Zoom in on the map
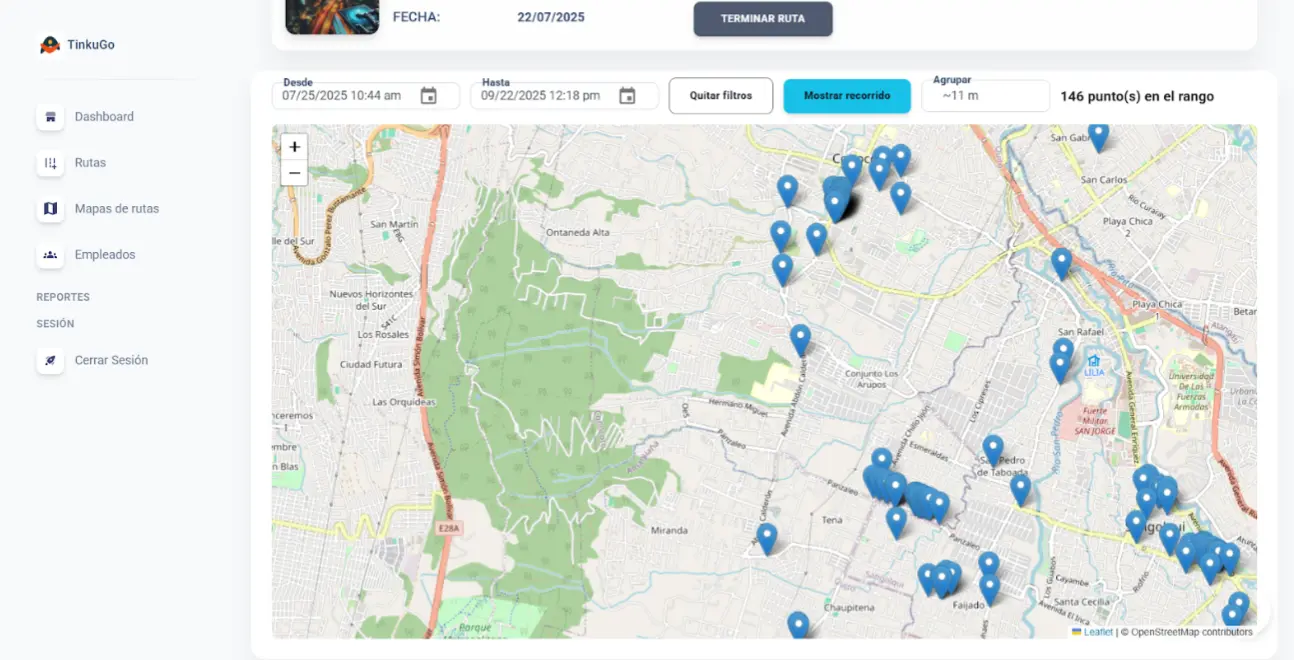Viewport: 1294px width, 660px height. [x=294, y=147]
